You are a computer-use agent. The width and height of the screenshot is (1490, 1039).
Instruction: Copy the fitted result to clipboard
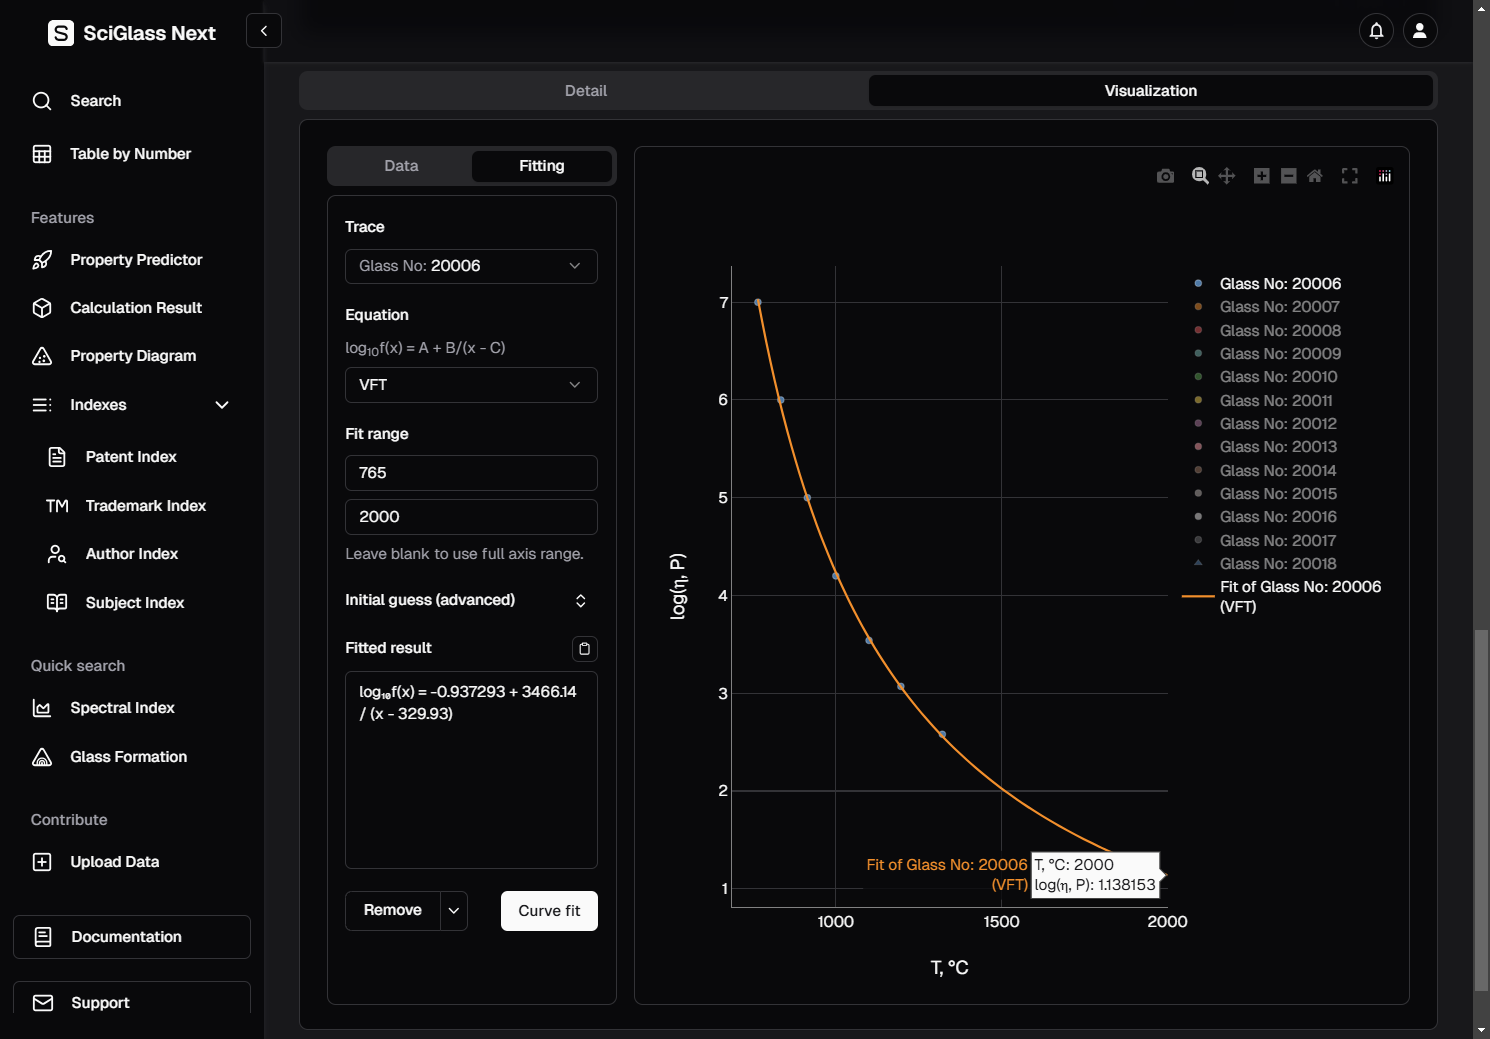[584, 649]
